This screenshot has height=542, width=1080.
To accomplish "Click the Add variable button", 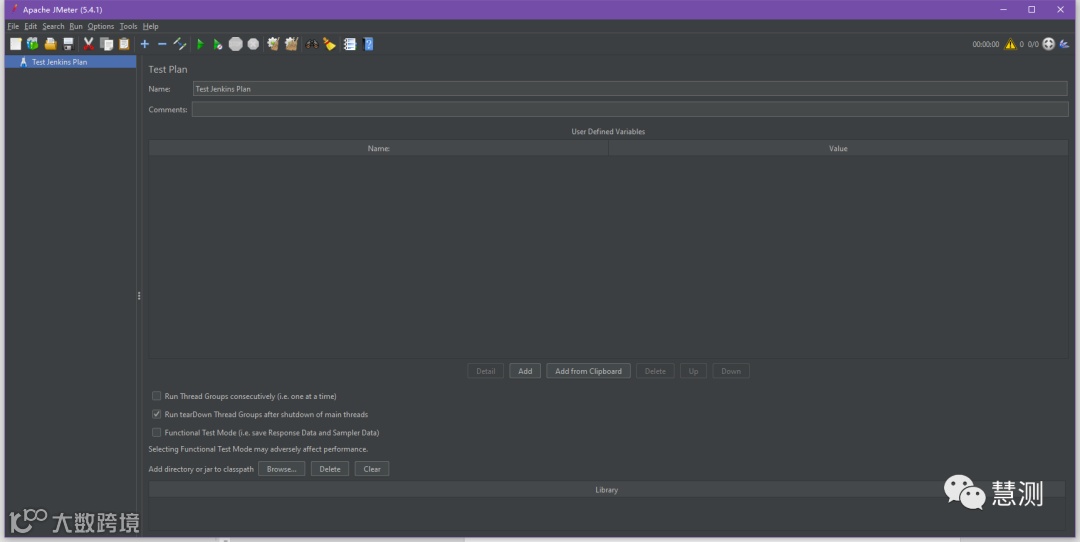I will pos(525,371).
